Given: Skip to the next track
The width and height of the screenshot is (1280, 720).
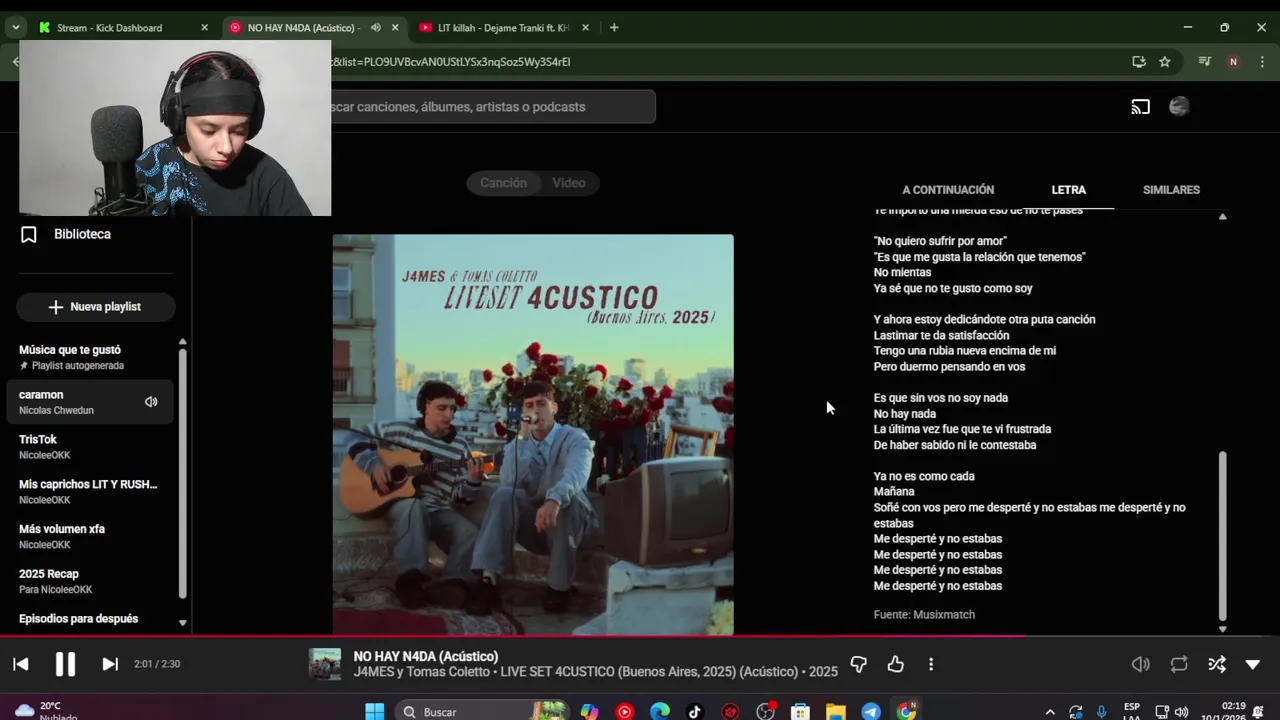Looking at the screenshot, I should coord(110,664).
